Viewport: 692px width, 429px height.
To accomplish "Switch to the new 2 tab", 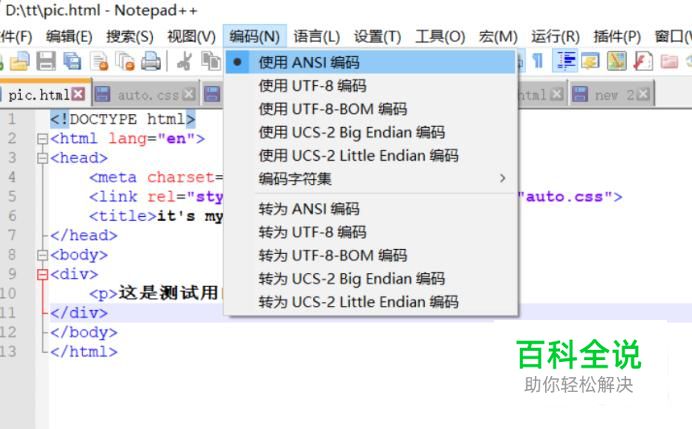I will click(x=613, y=95).
